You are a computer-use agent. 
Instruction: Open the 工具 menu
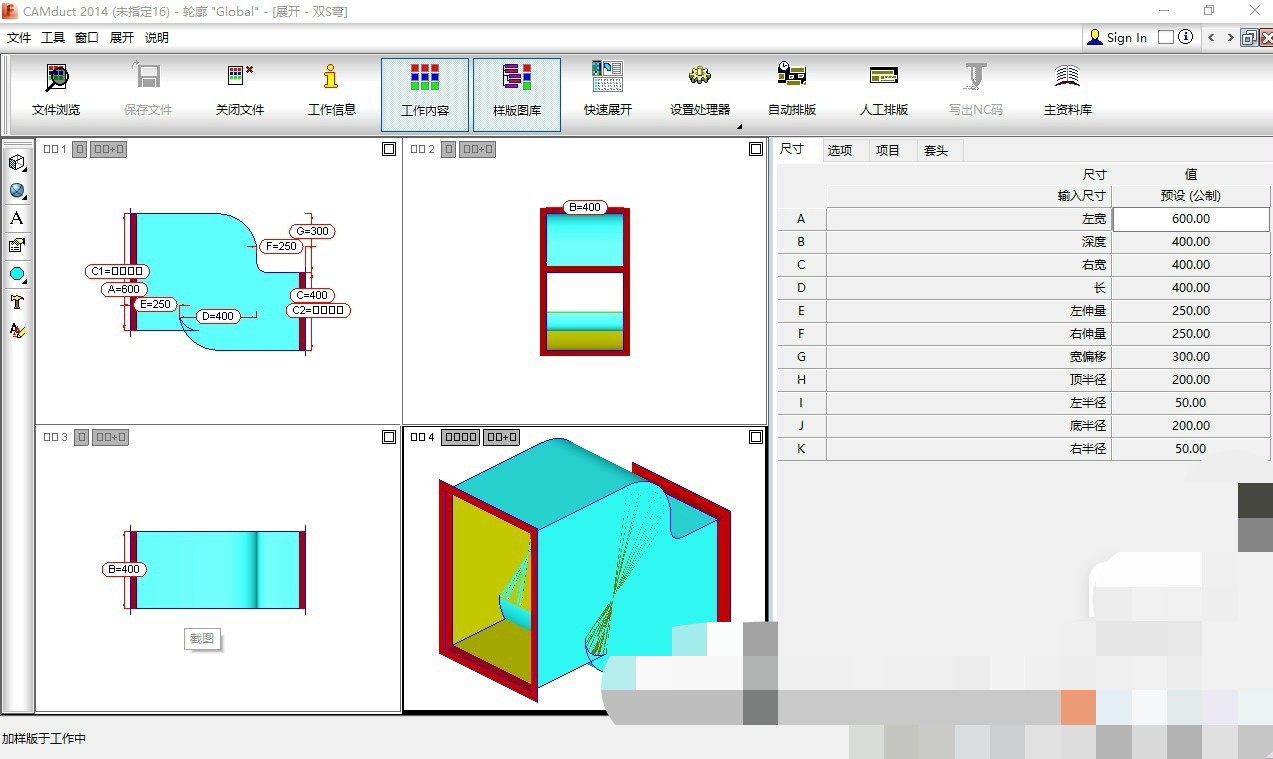point(53,37)
